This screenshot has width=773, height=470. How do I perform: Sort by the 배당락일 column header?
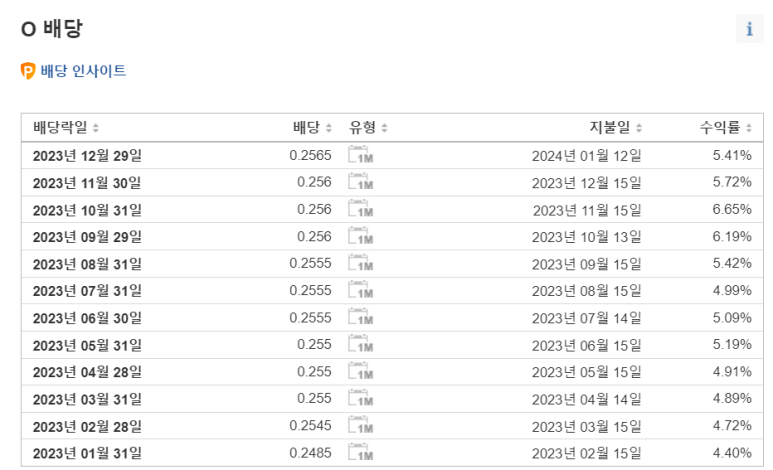pyautogui.click(x=66, y=128)
